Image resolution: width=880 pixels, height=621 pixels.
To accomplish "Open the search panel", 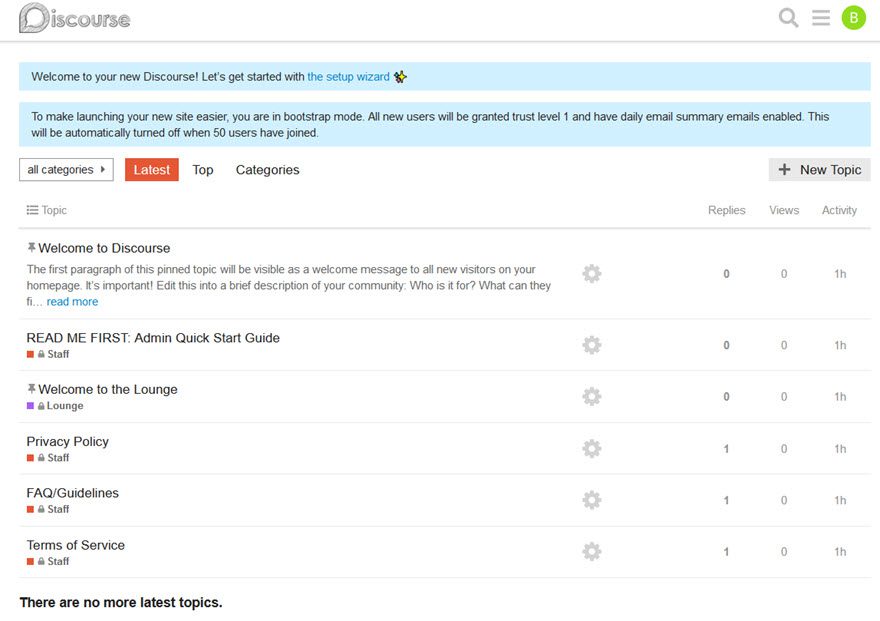I will coord(787,17).
